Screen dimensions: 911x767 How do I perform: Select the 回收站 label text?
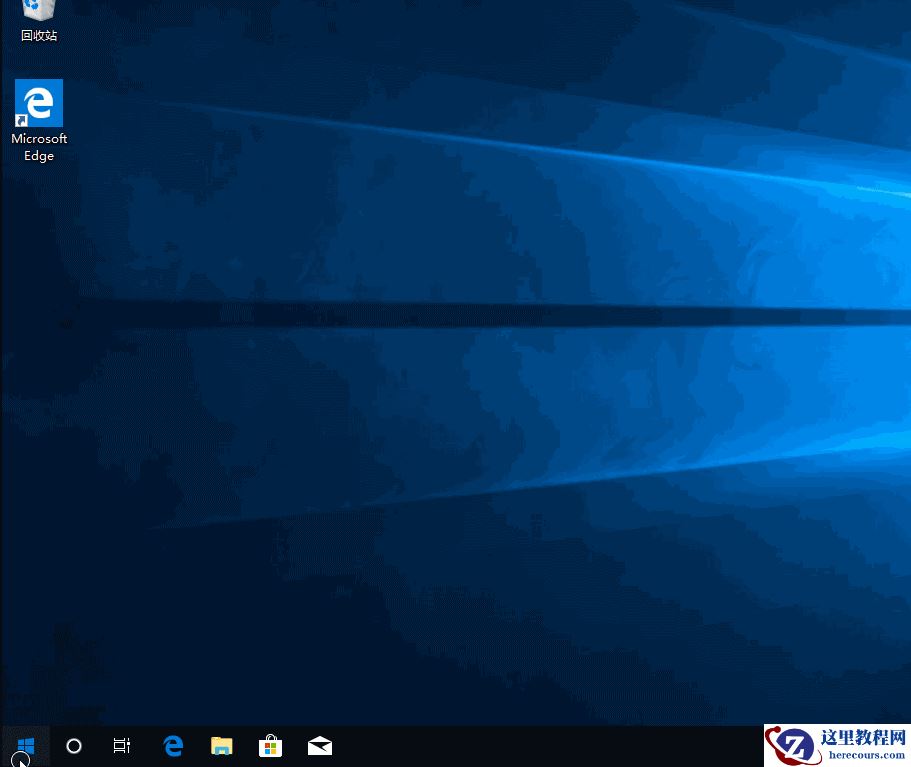(38, 35)
